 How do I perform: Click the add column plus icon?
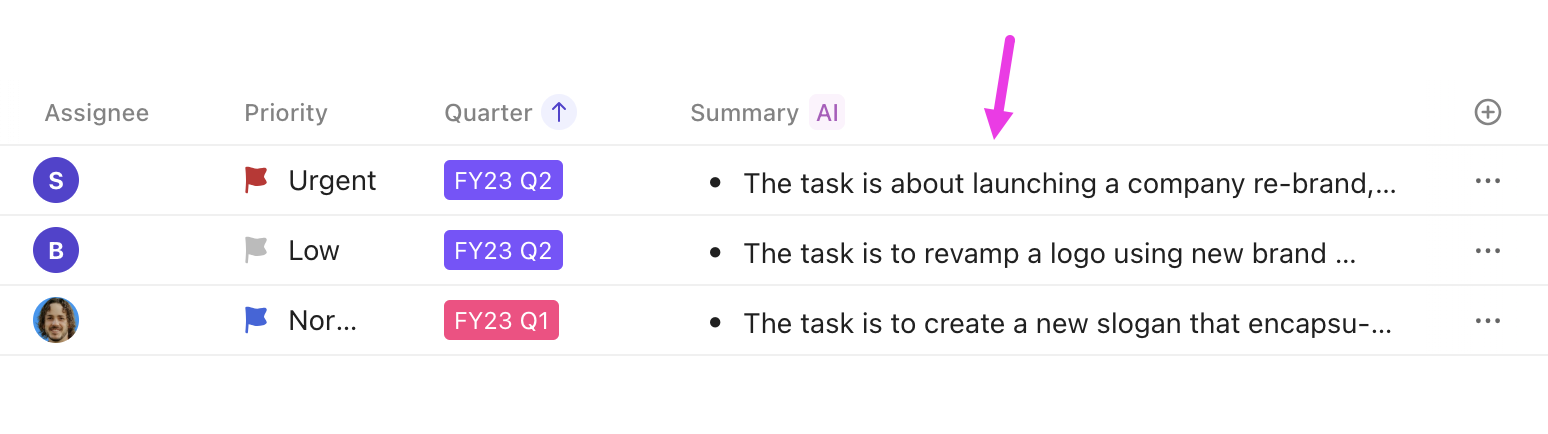coord(1488,113)
